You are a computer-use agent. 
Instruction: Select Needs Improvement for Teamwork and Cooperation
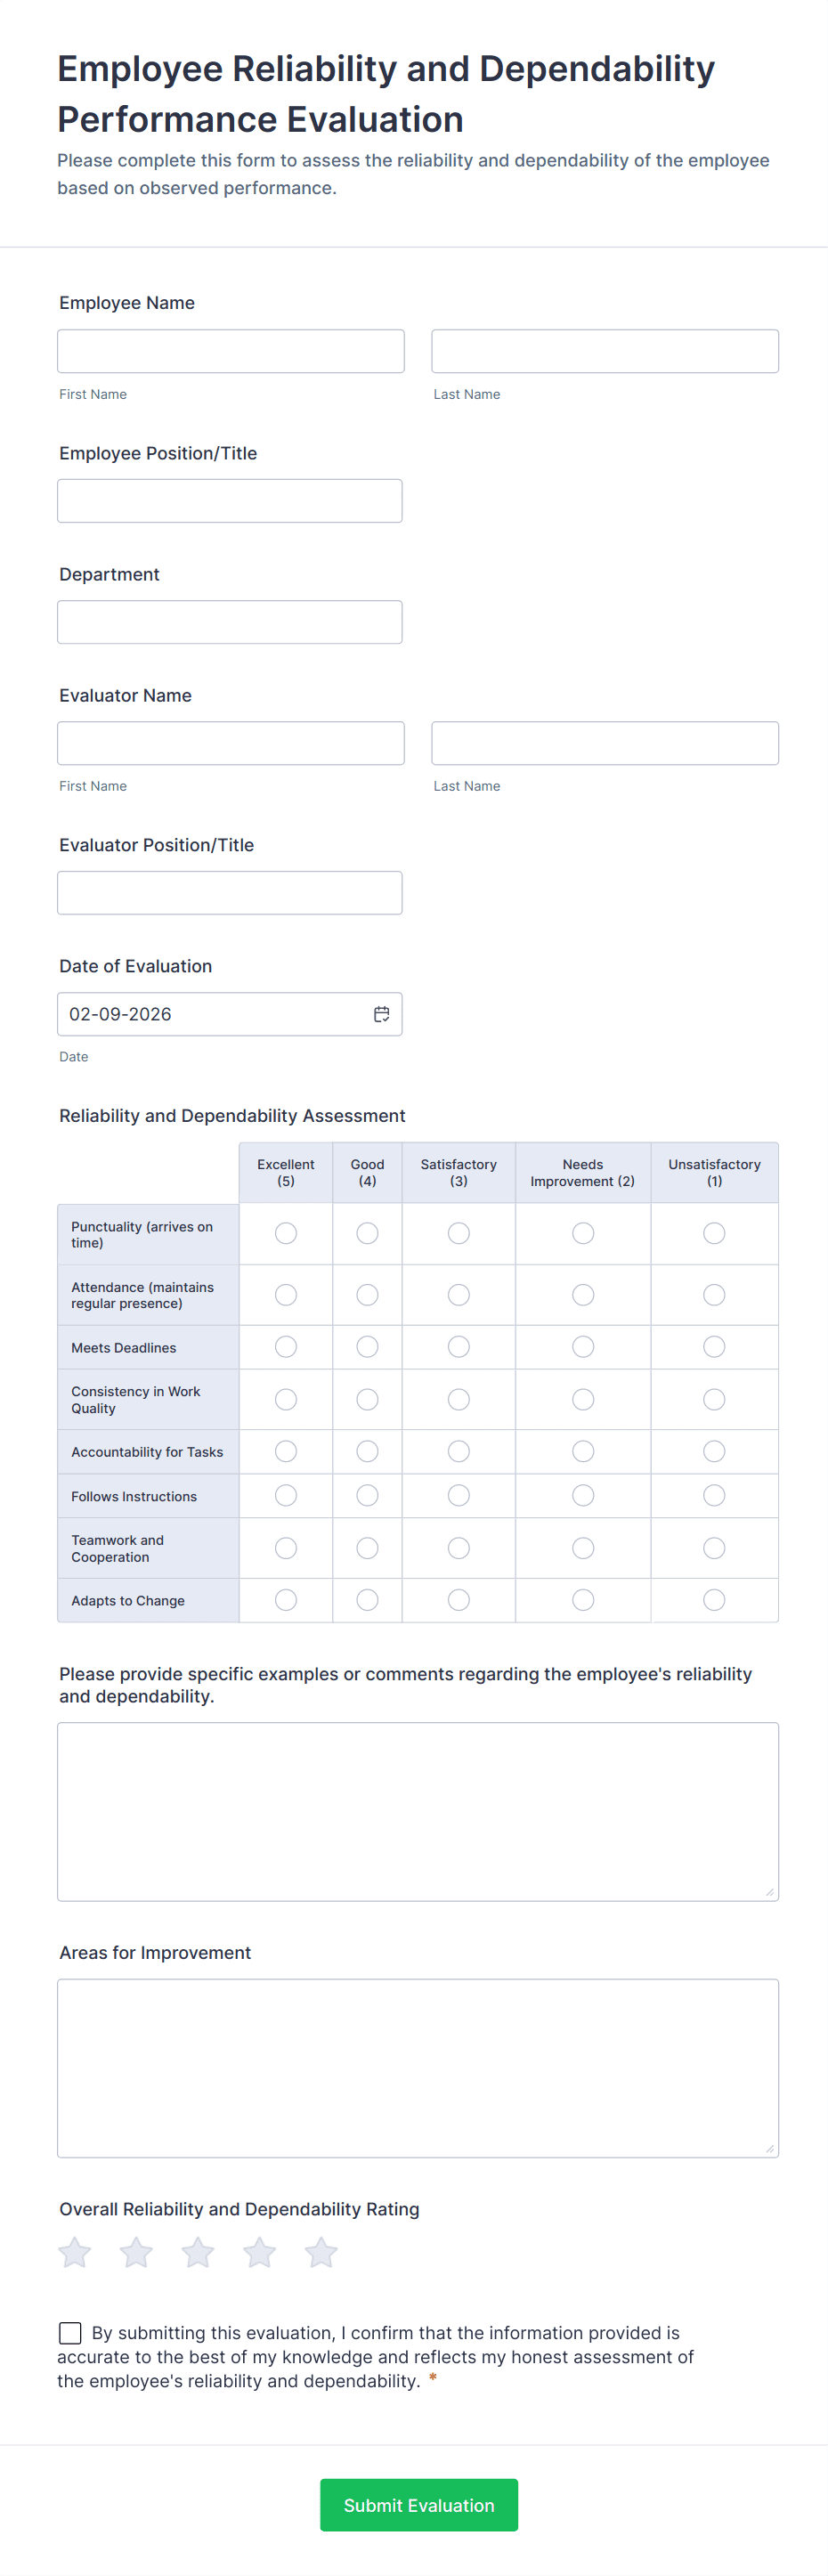point(583,1548)
